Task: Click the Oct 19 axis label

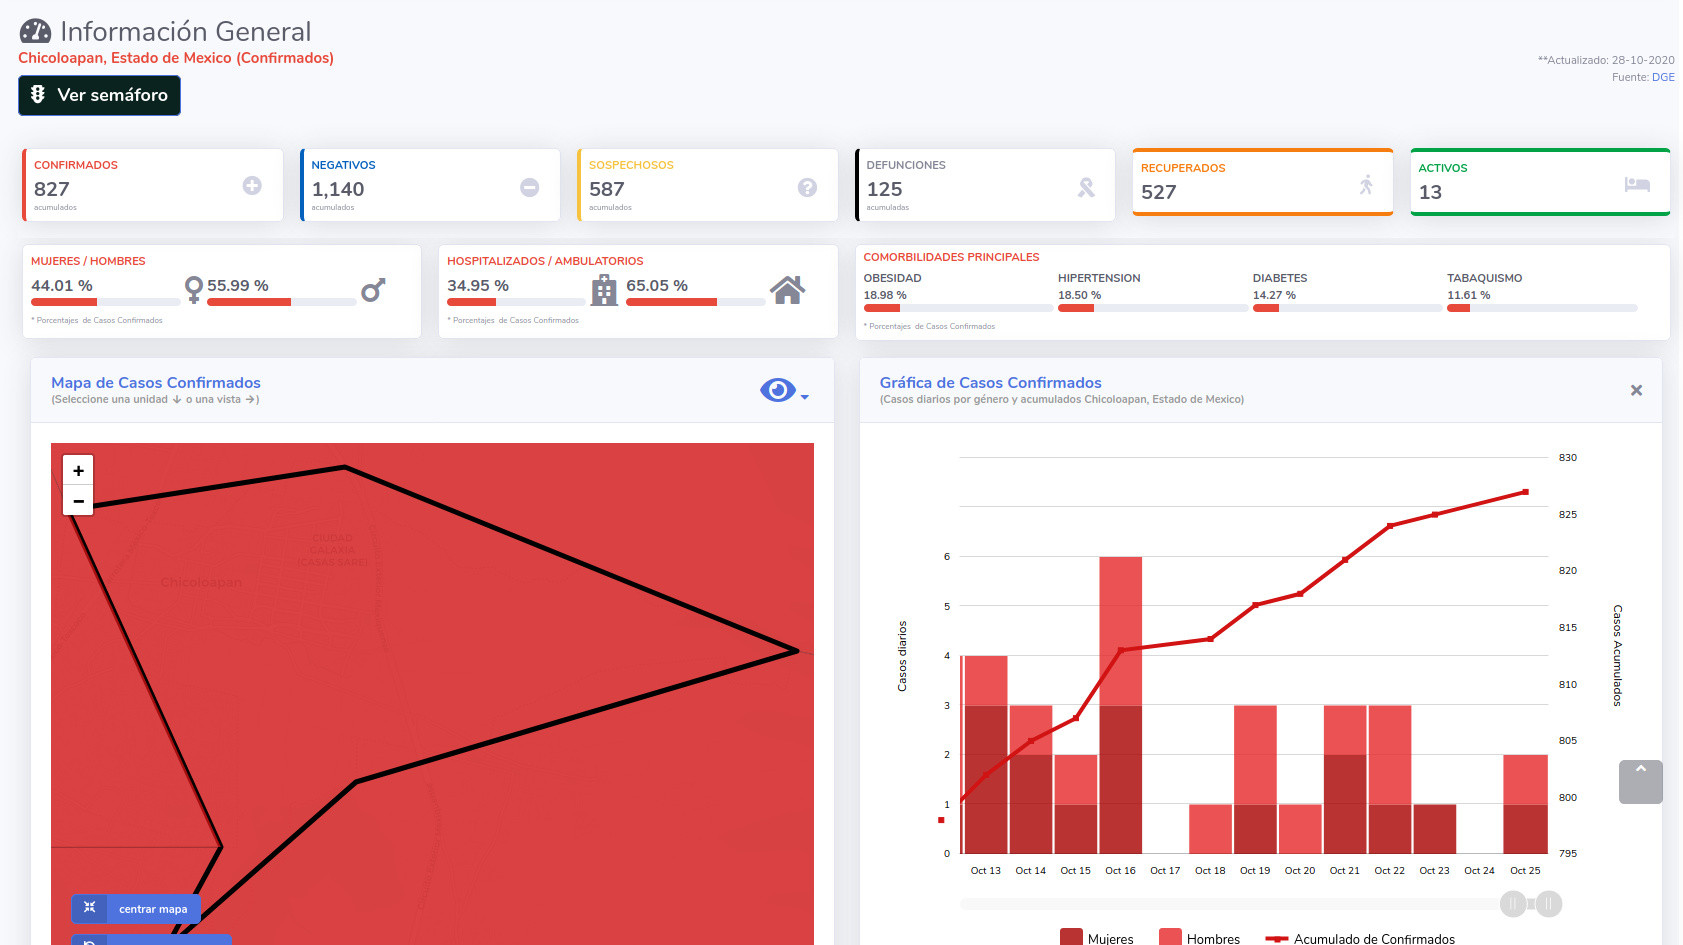Action: (1255, 870)
